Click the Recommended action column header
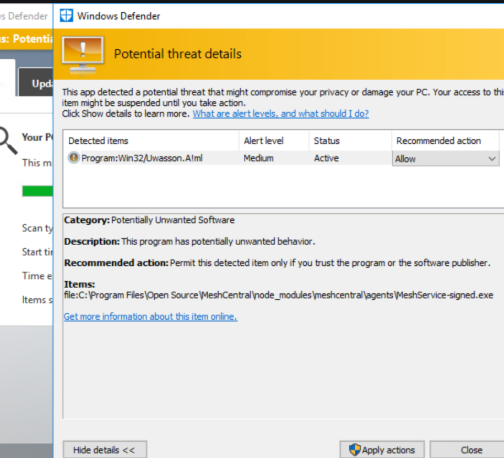 (x=445, y=141)
